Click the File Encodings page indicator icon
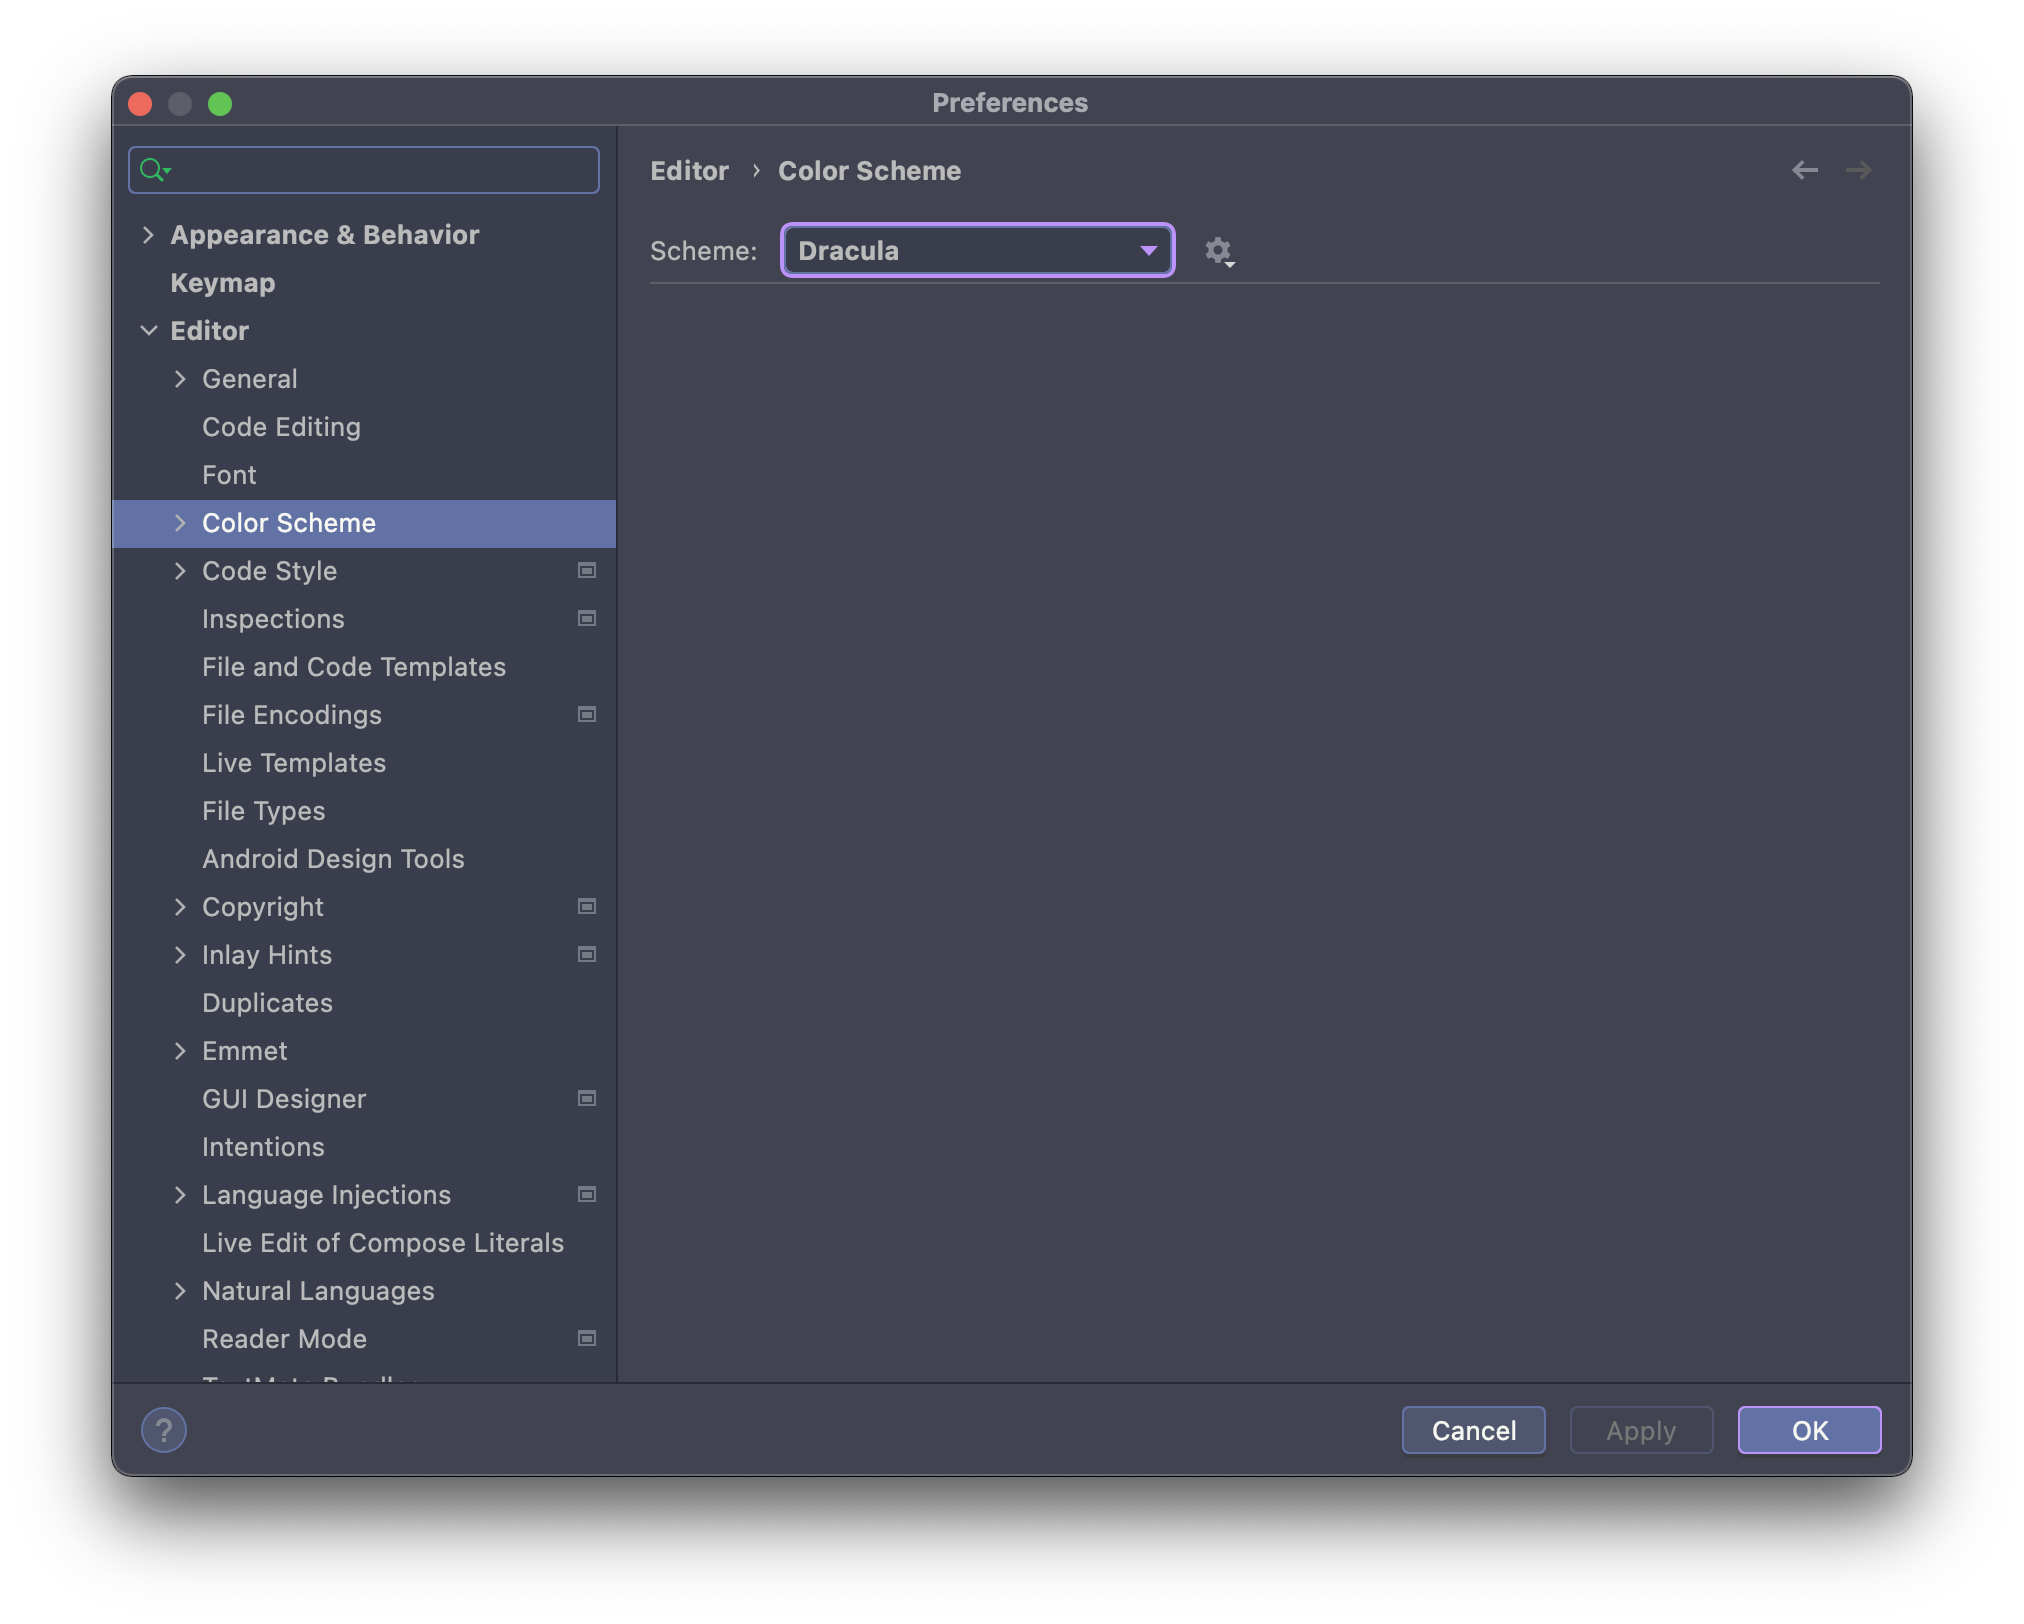This screenshot has width=2024, height=1624. [586, 713]
